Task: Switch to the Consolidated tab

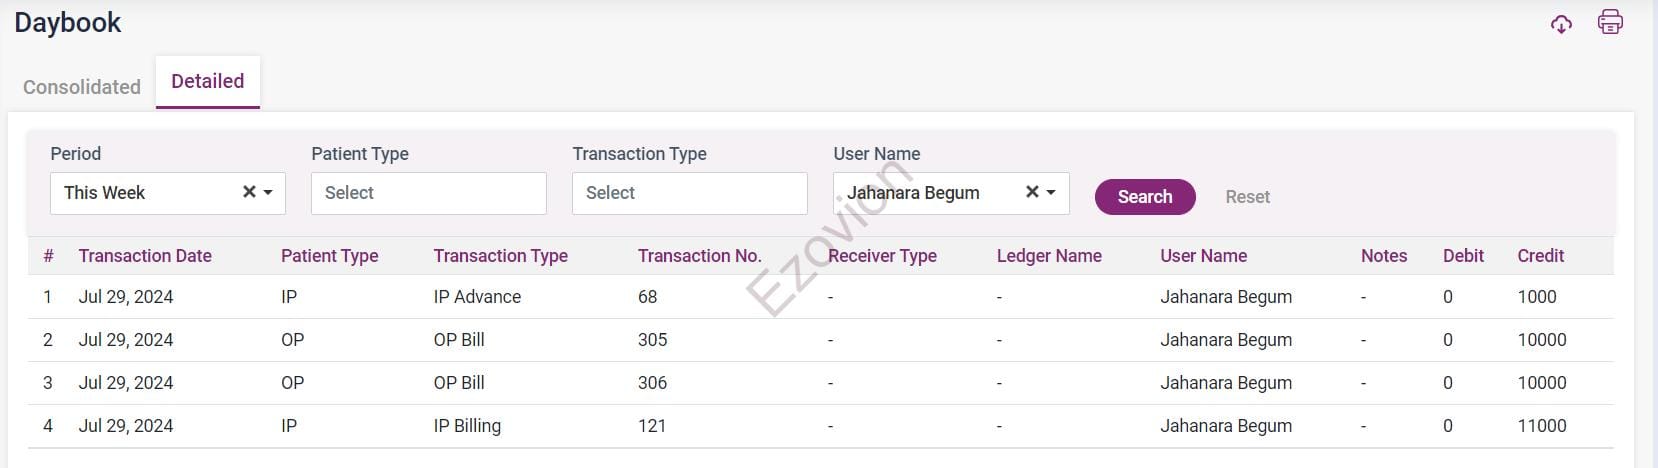Action: coord(82,87)
